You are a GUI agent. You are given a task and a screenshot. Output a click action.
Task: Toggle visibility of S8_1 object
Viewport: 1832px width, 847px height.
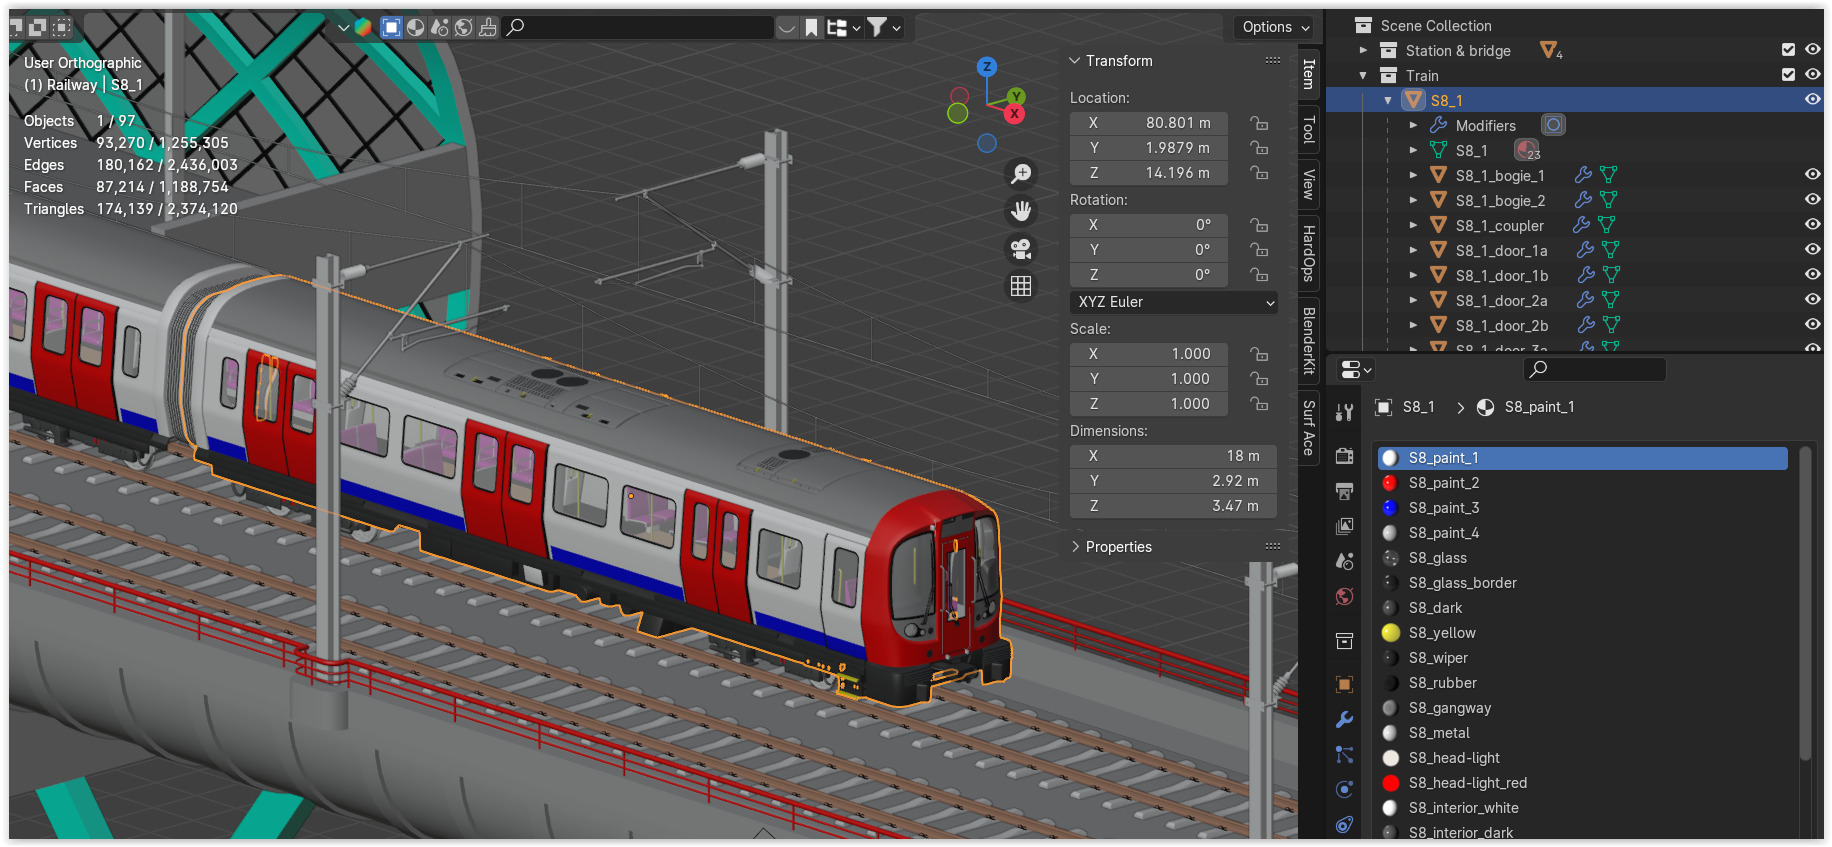click(1812, 100)
